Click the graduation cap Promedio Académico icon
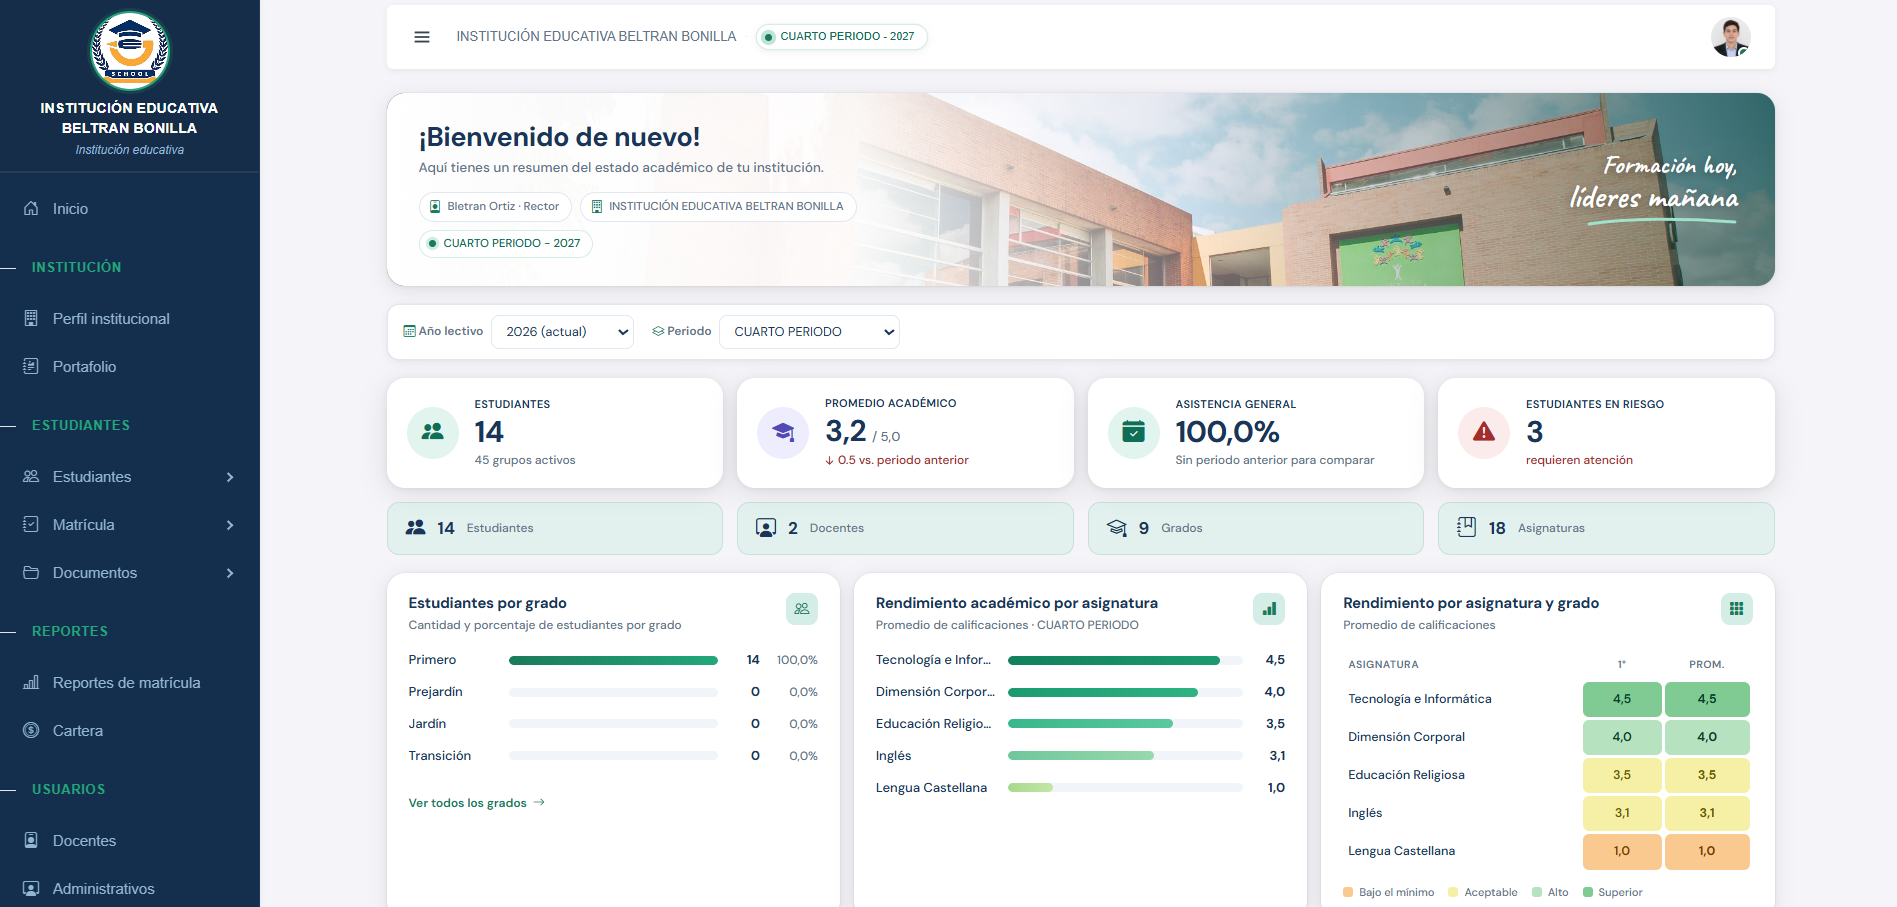The width and height of the screenshot is (1897, 907). 783,432
